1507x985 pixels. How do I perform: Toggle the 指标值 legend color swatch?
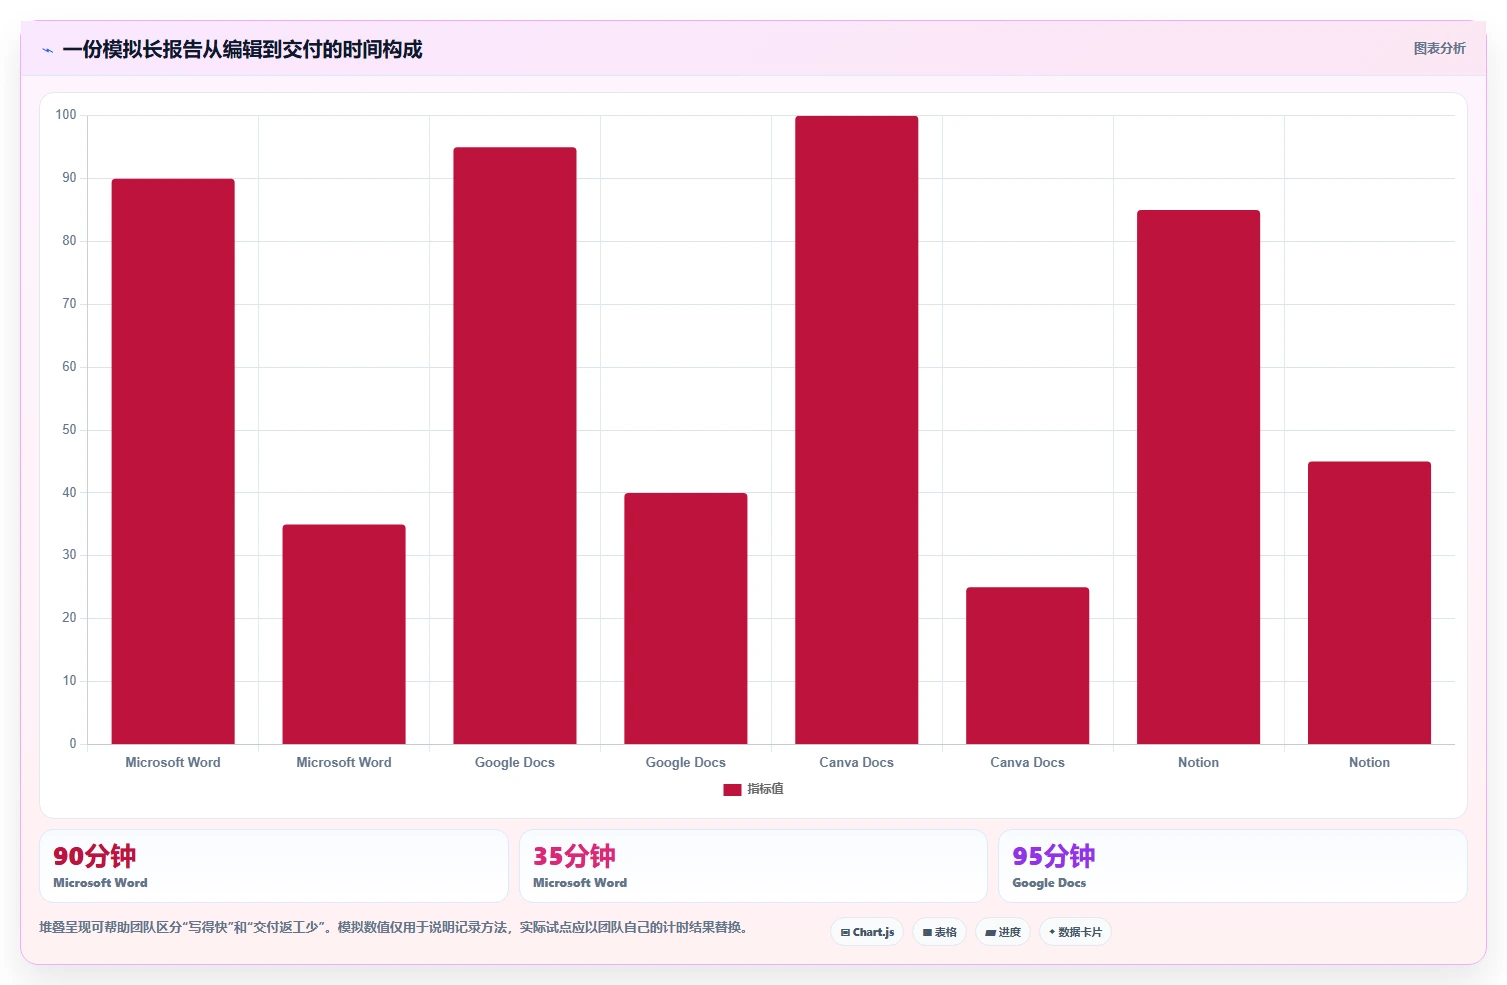coord(732,790)
